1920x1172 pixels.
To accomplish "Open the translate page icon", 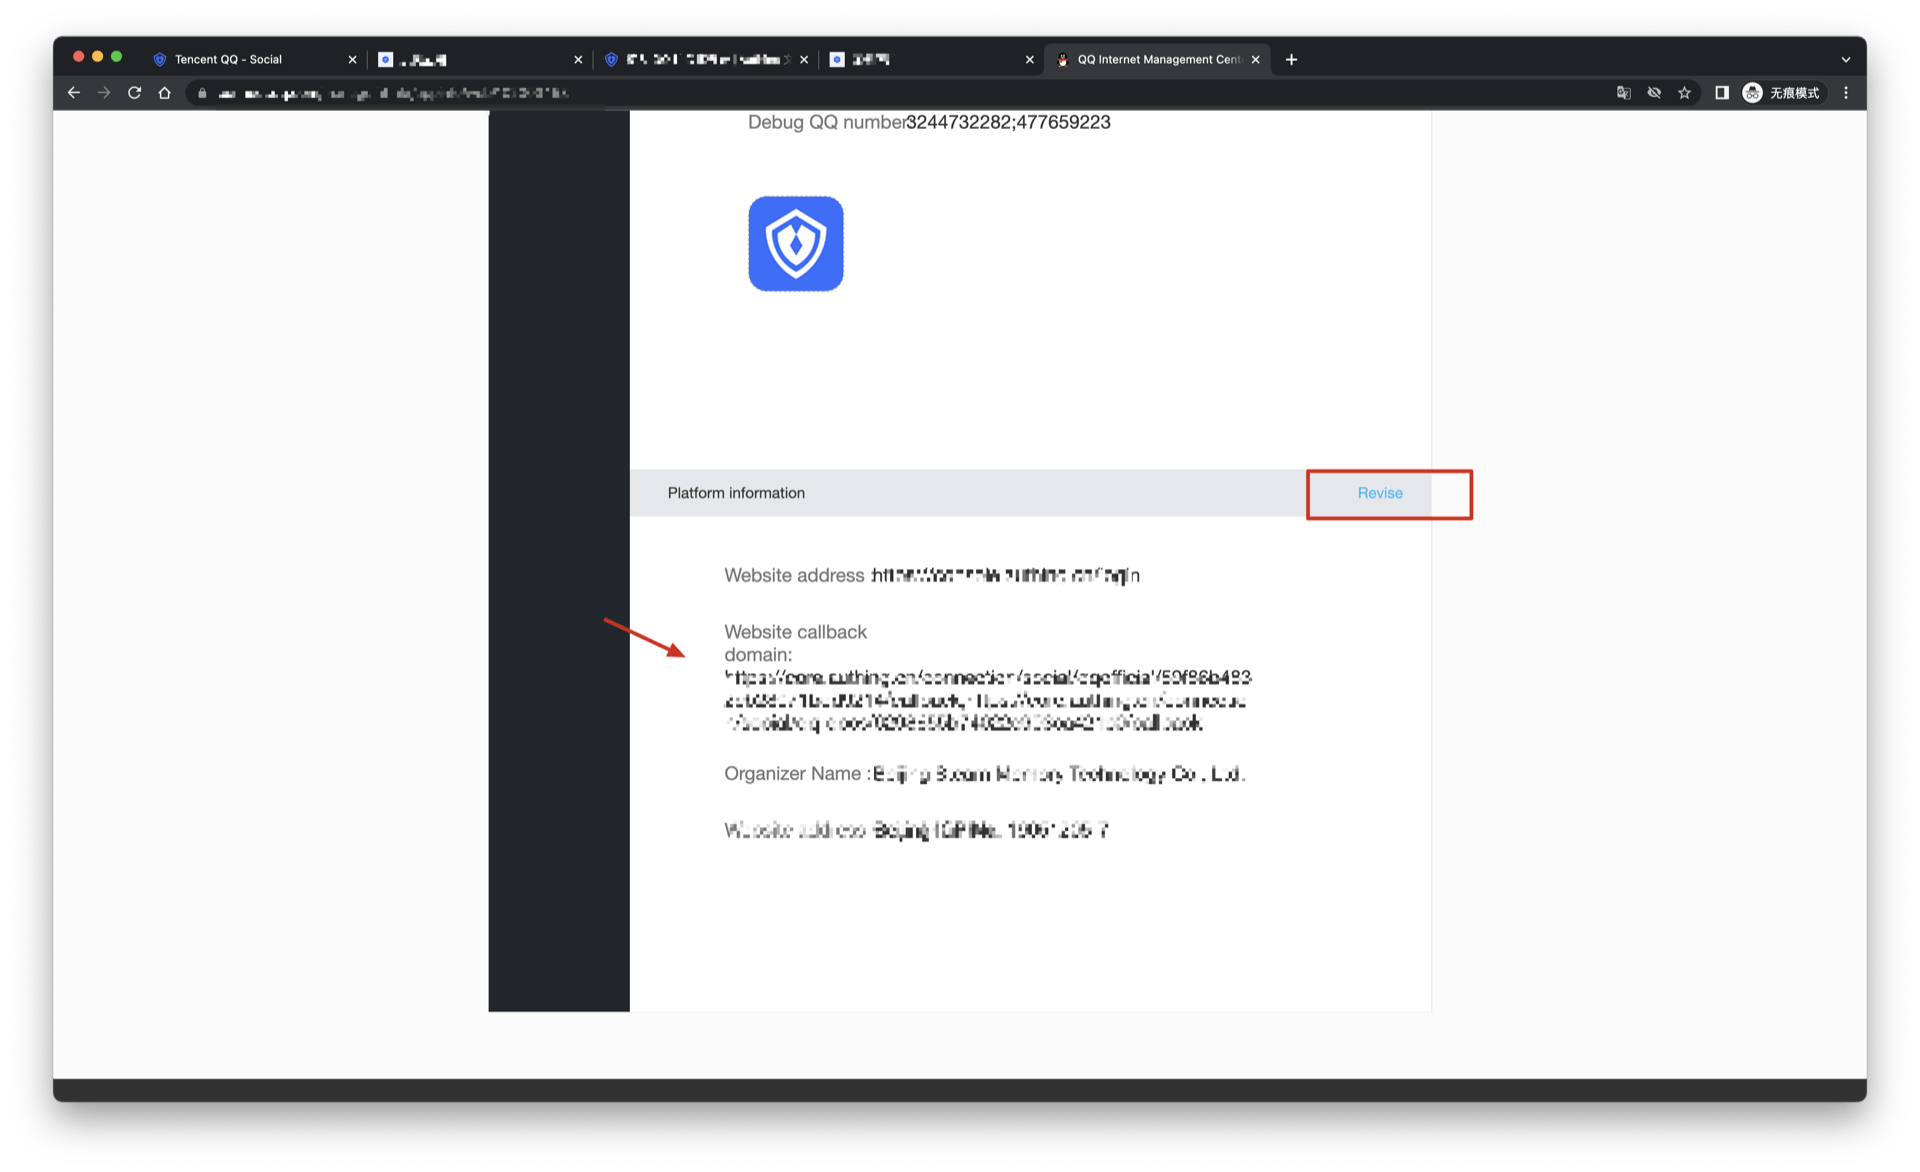I will tap(1623, 93).
